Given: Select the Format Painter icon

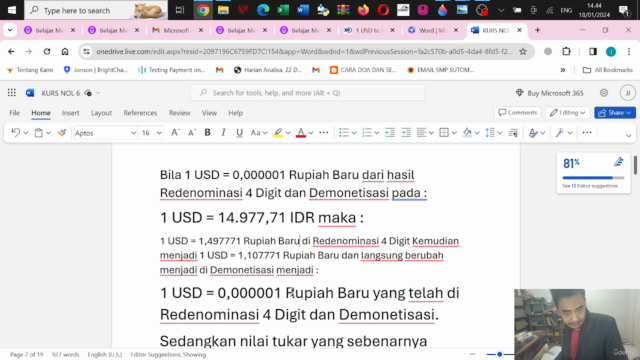Looking at the screenshot, I should pyautogui.click(x=62, y=133).
